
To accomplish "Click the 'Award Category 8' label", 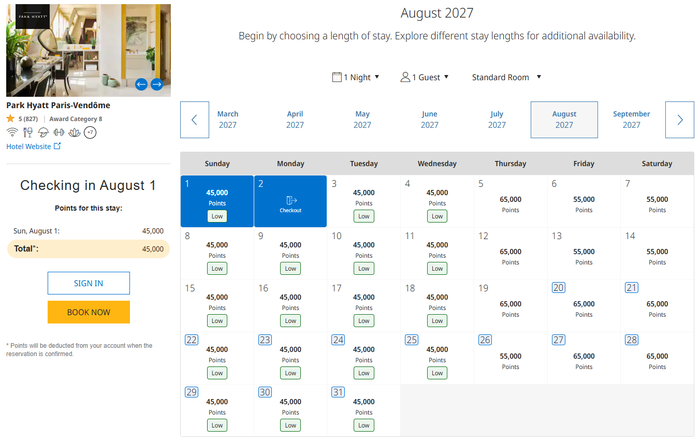I will point(75,119).
